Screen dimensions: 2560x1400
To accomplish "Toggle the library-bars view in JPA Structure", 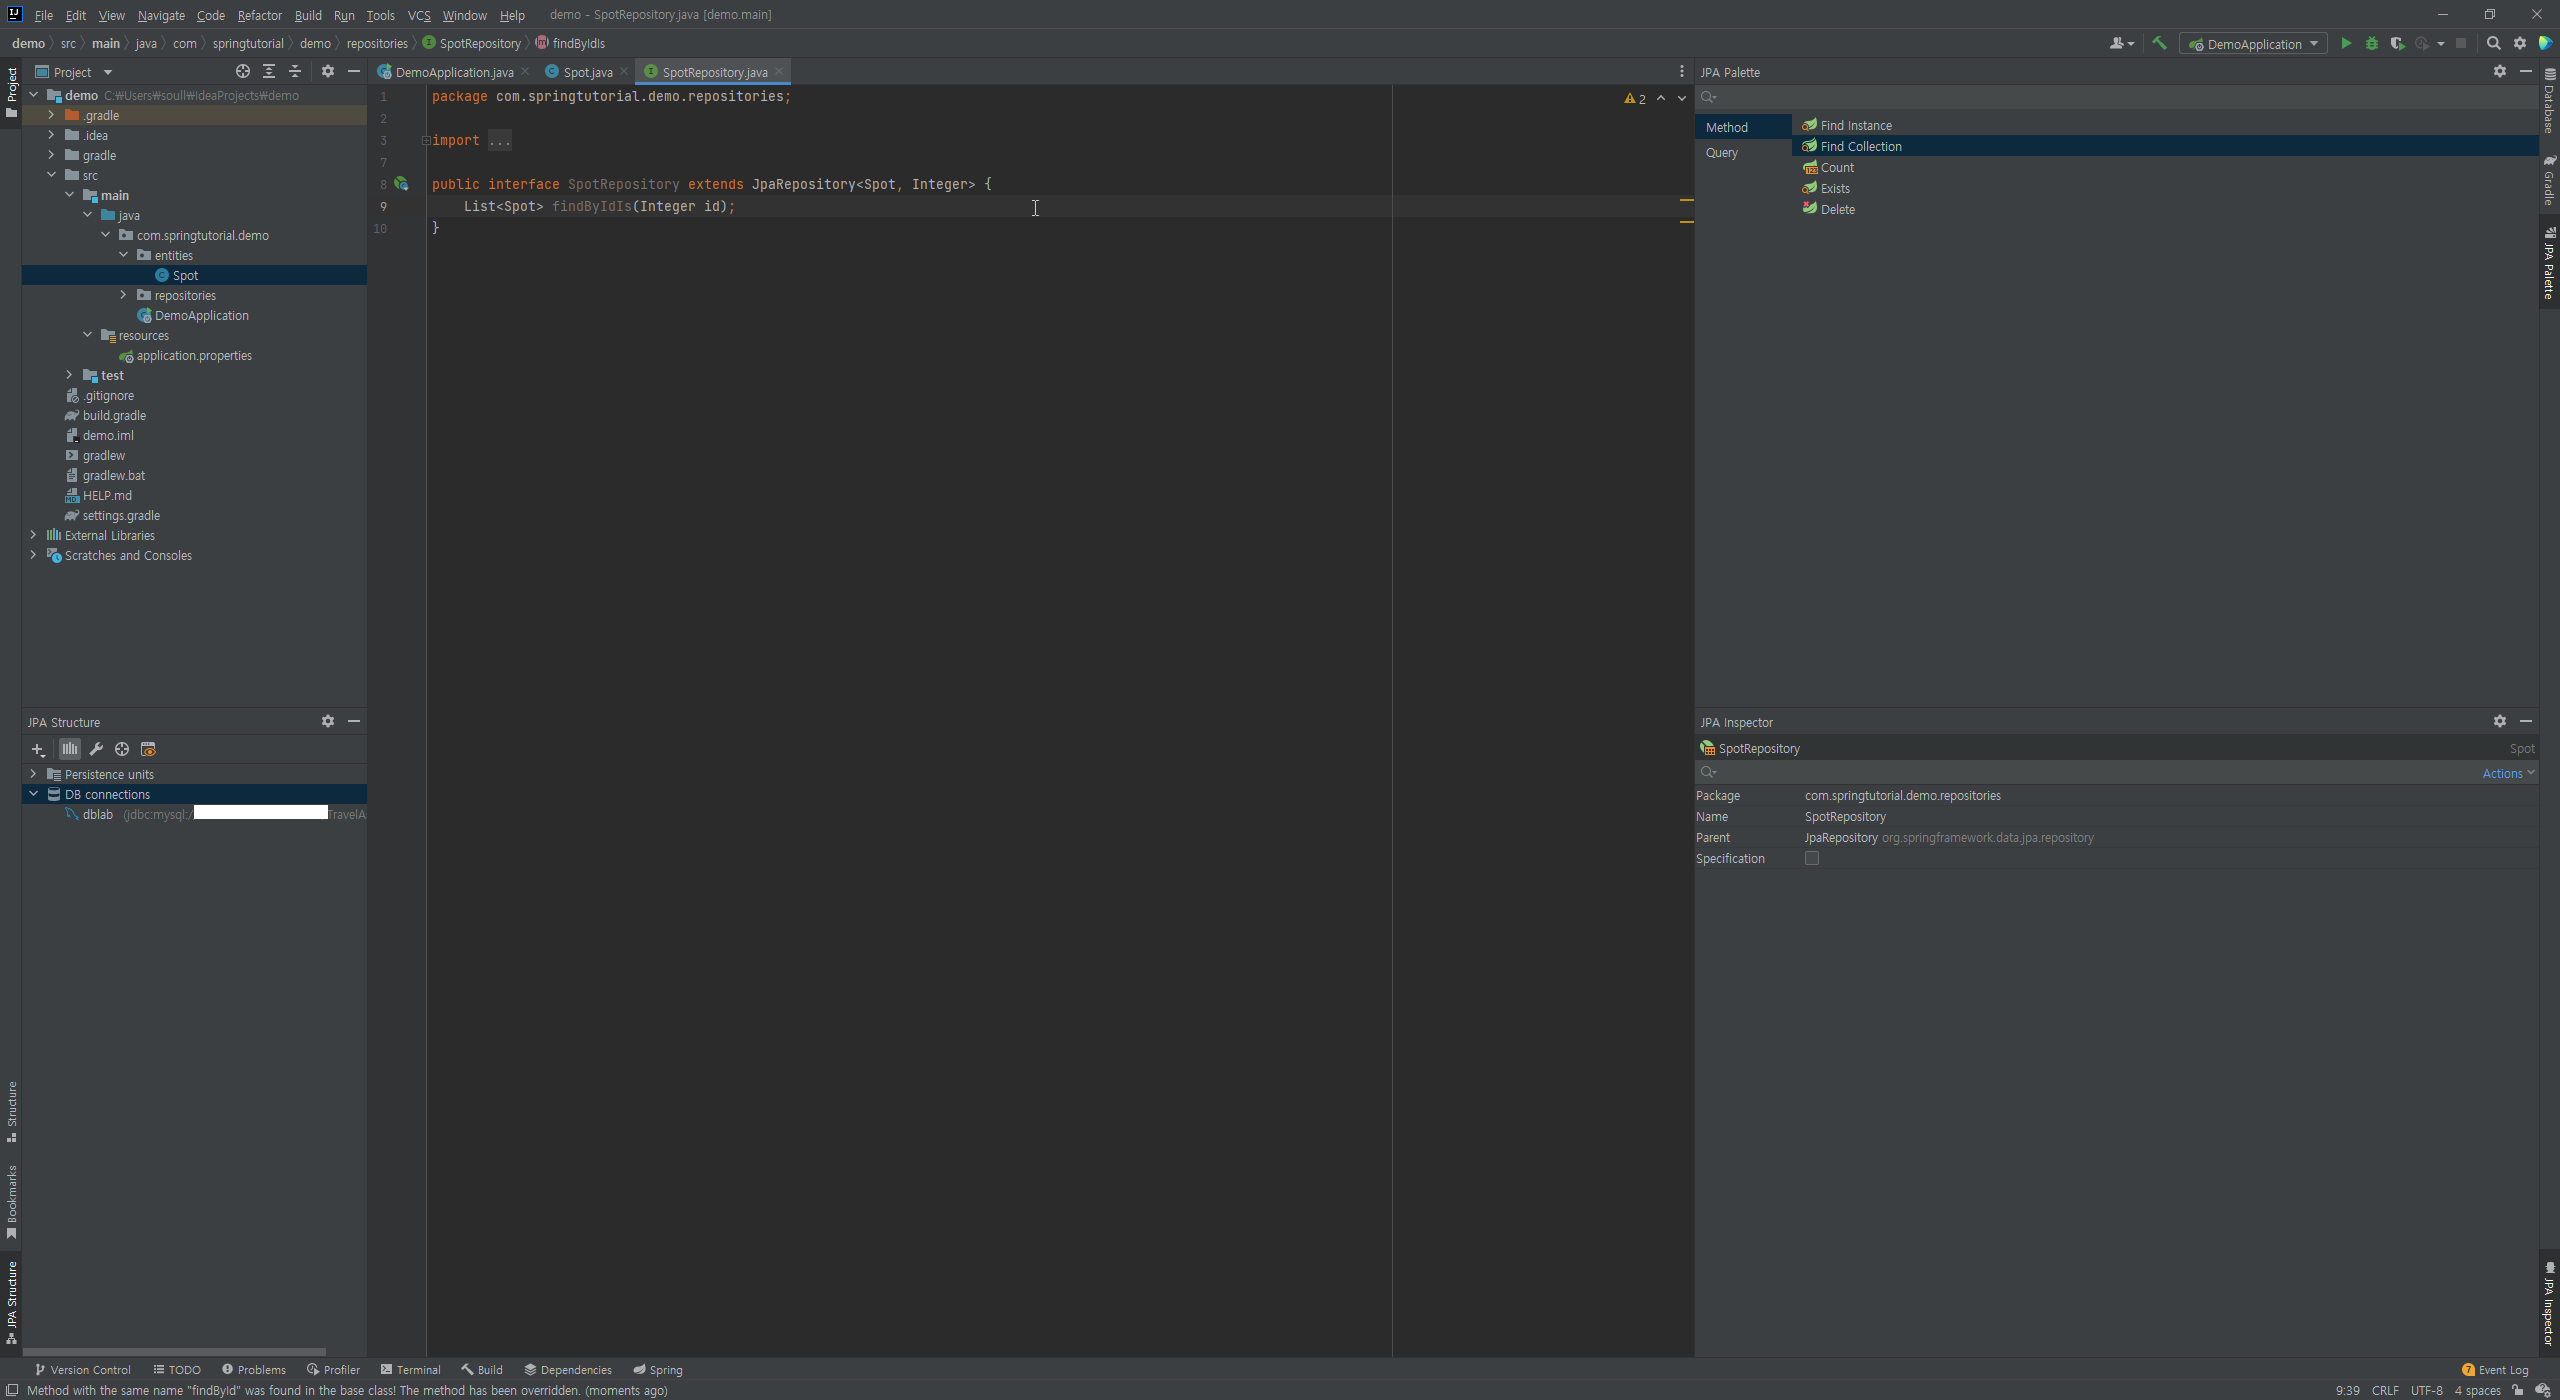I will coord(69,749).
